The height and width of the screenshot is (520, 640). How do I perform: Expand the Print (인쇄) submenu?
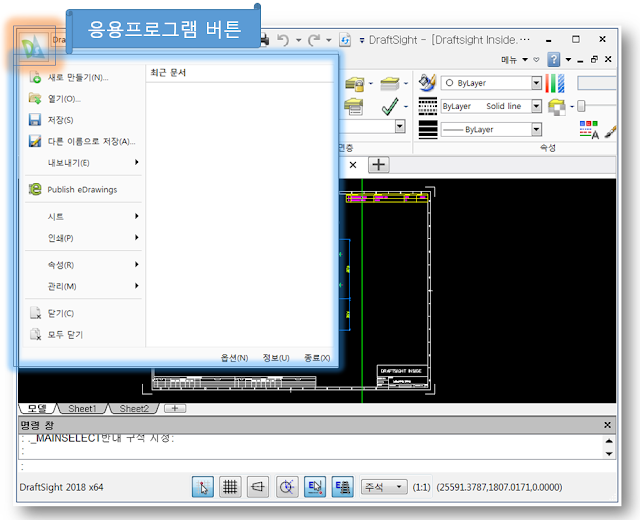tap(83, 238)
